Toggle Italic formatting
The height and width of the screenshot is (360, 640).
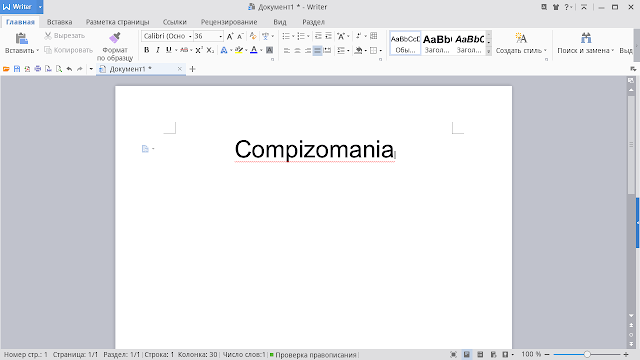(158, 50)
